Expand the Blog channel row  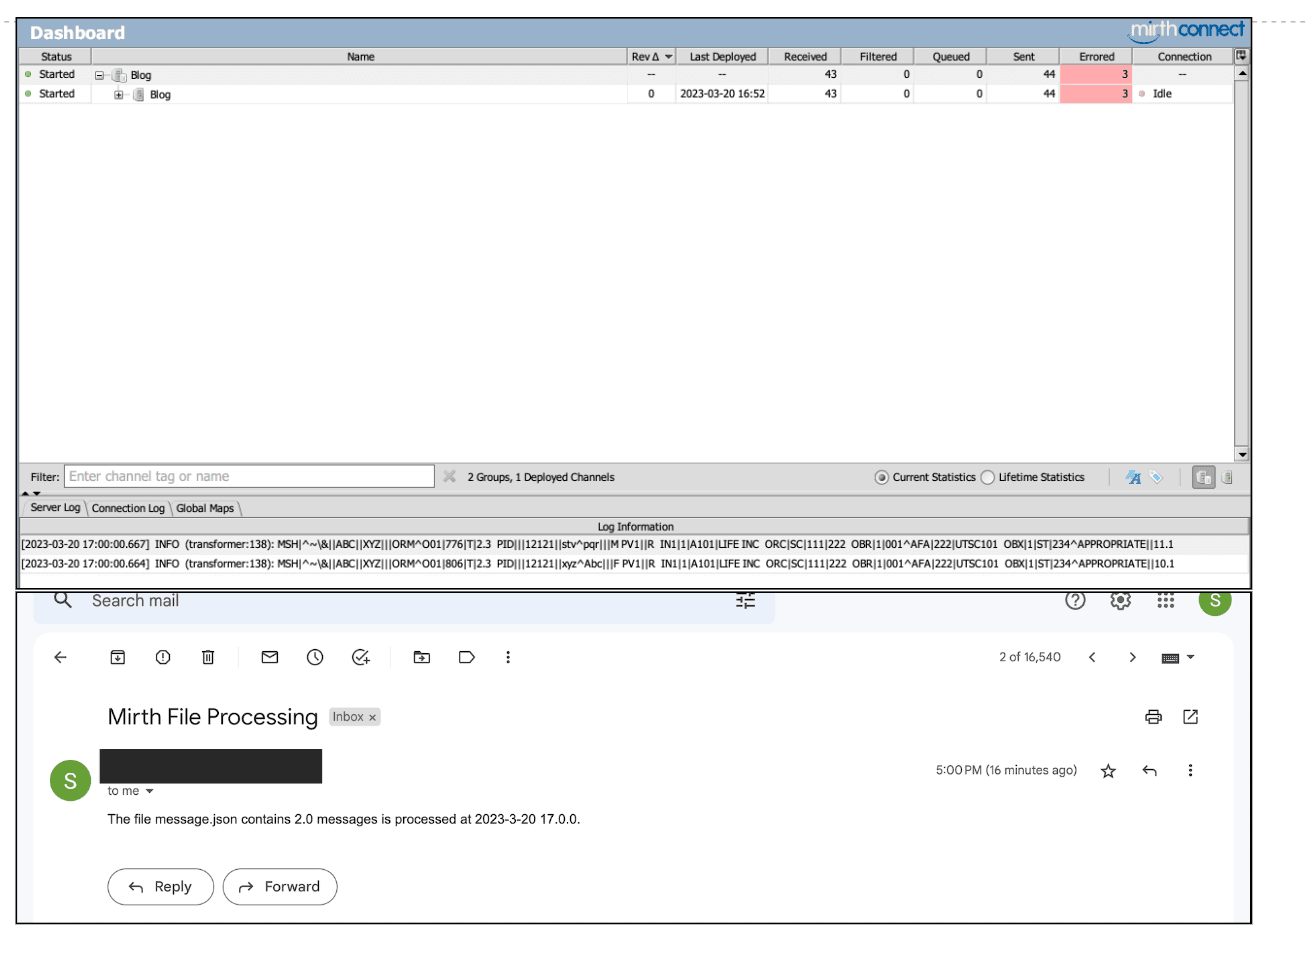coord(118,95)
